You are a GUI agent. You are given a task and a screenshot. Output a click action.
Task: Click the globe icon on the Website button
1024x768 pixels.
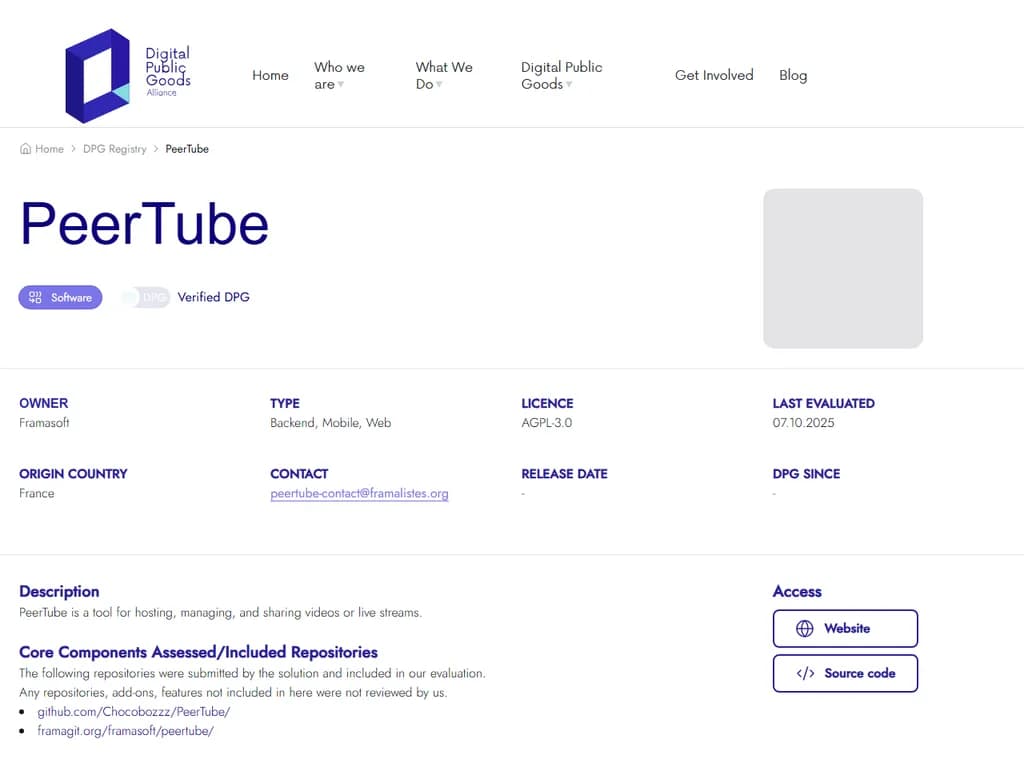(804, 628)
